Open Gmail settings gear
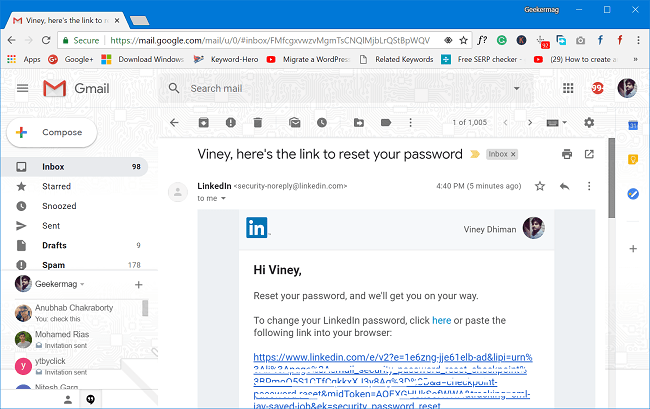The height and width of the screenshot is (409, 650). coord(589,123)
